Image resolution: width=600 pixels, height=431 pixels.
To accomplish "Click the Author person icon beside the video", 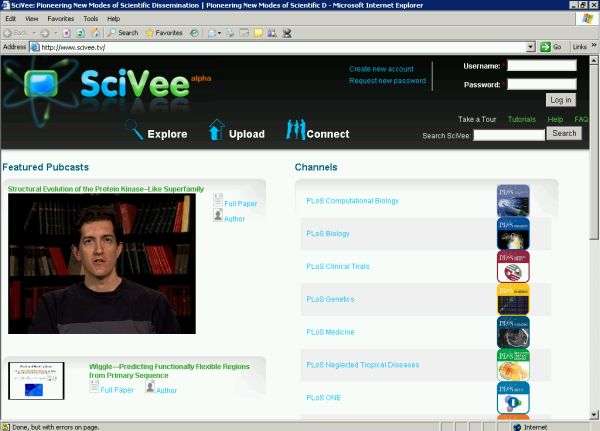I will tap(218, 215).
